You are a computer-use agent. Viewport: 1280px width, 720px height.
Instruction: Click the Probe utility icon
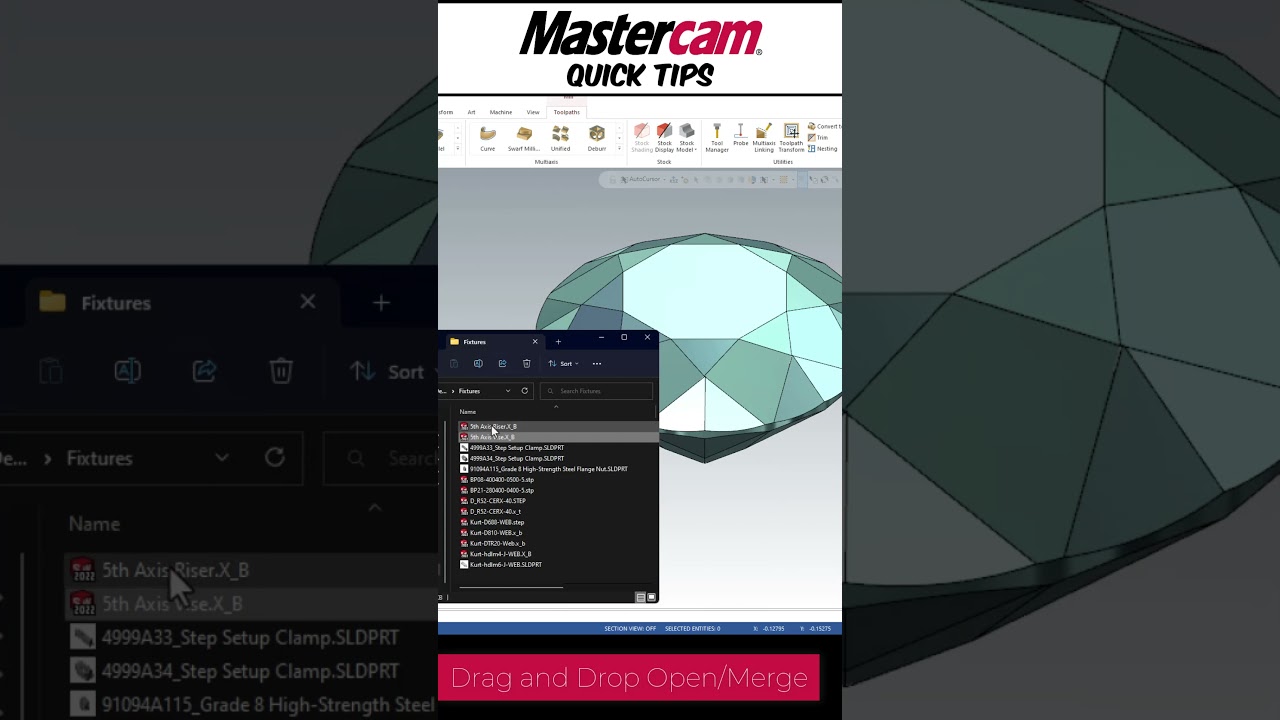[x=740, y=136]
